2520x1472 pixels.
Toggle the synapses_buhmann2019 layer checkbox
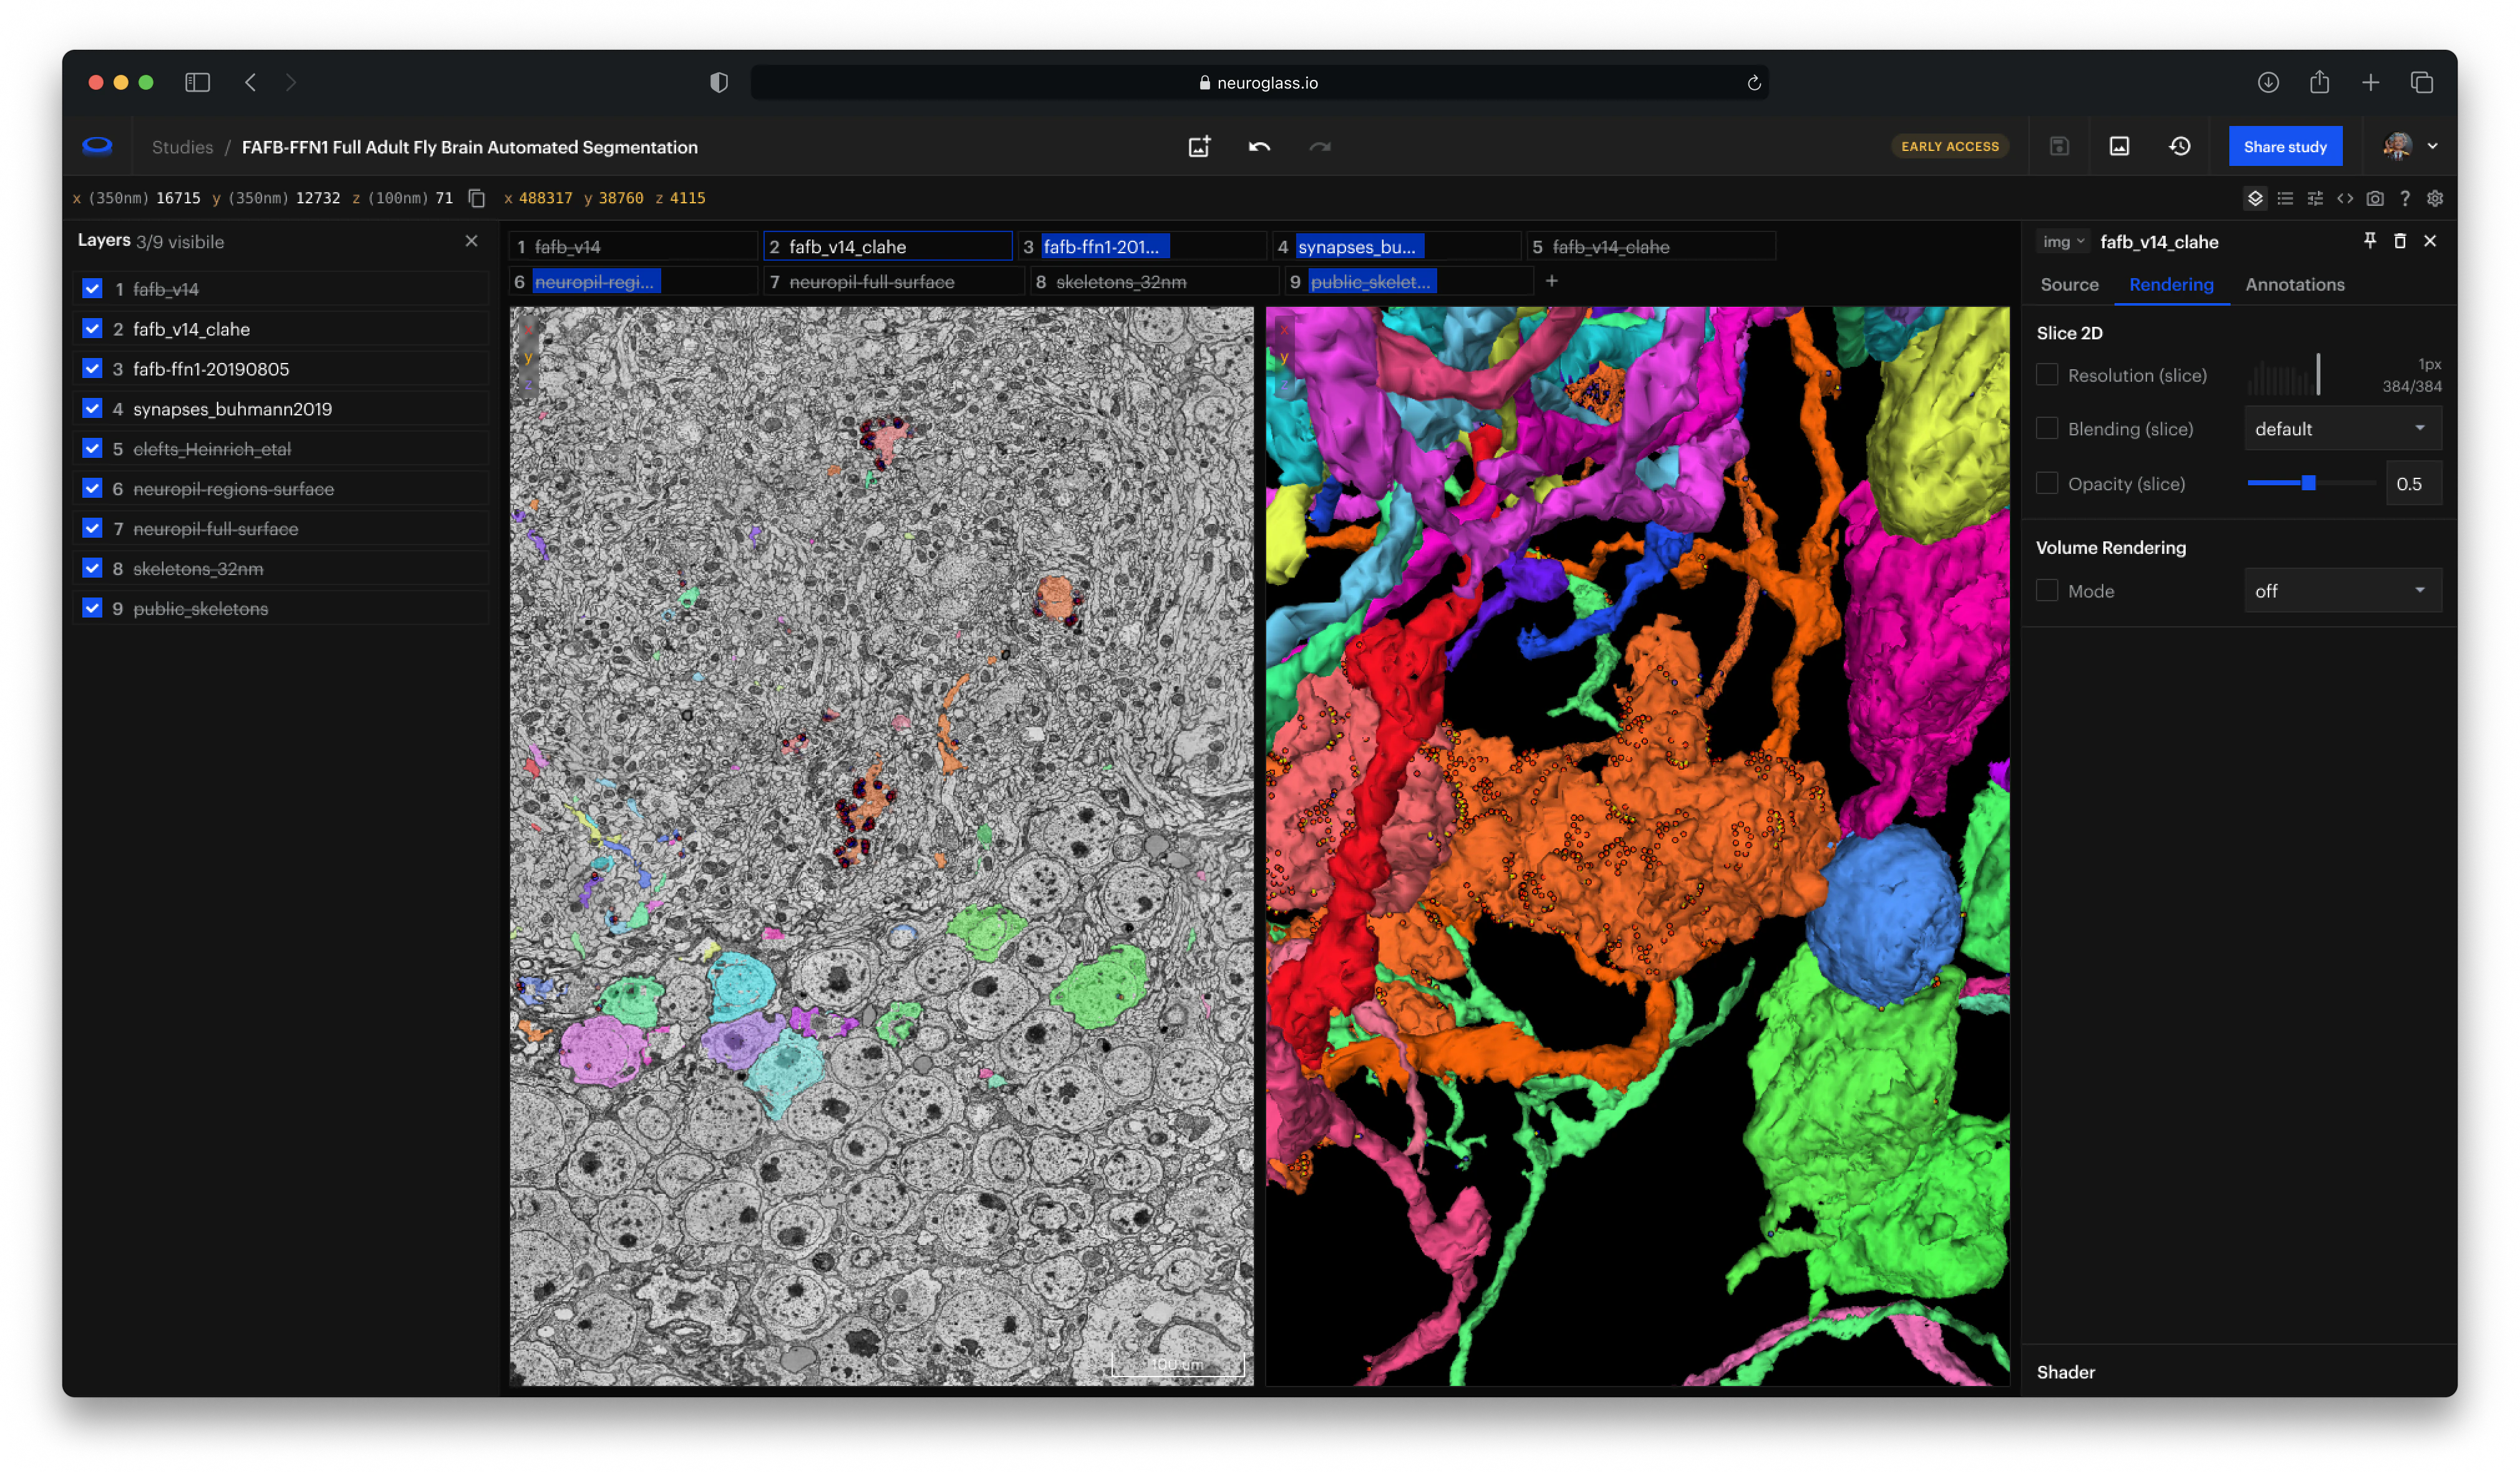[92, 409]
